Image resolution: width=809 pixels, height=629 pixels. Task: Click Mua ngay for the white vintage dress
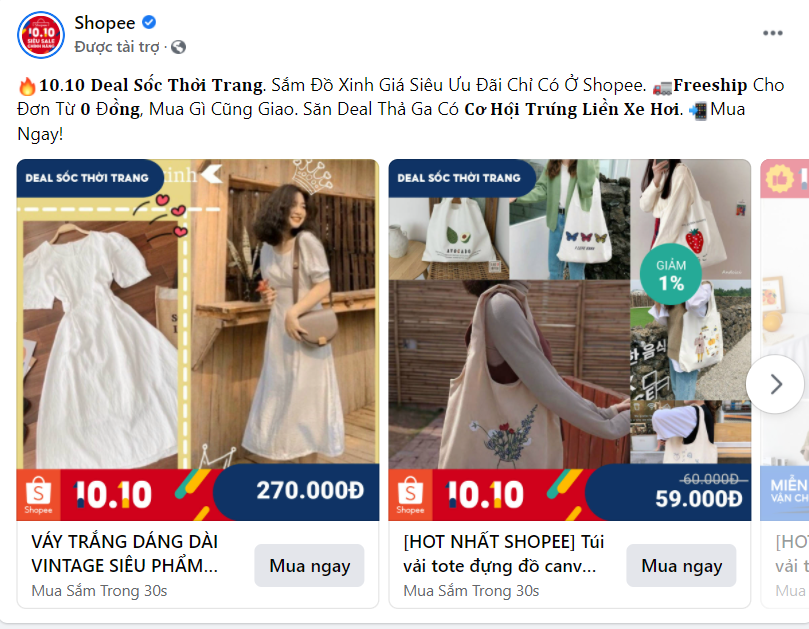pyautogui.click(x=310, y=566)
